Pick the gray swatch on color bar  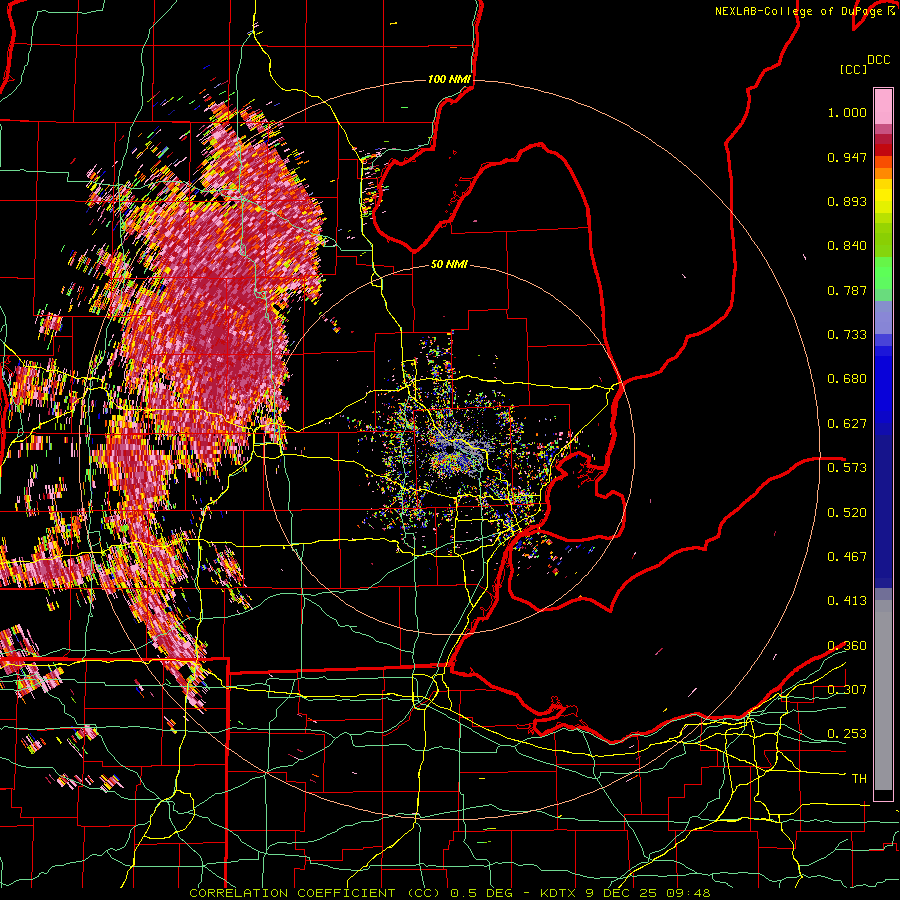click(x=883, y=695)
